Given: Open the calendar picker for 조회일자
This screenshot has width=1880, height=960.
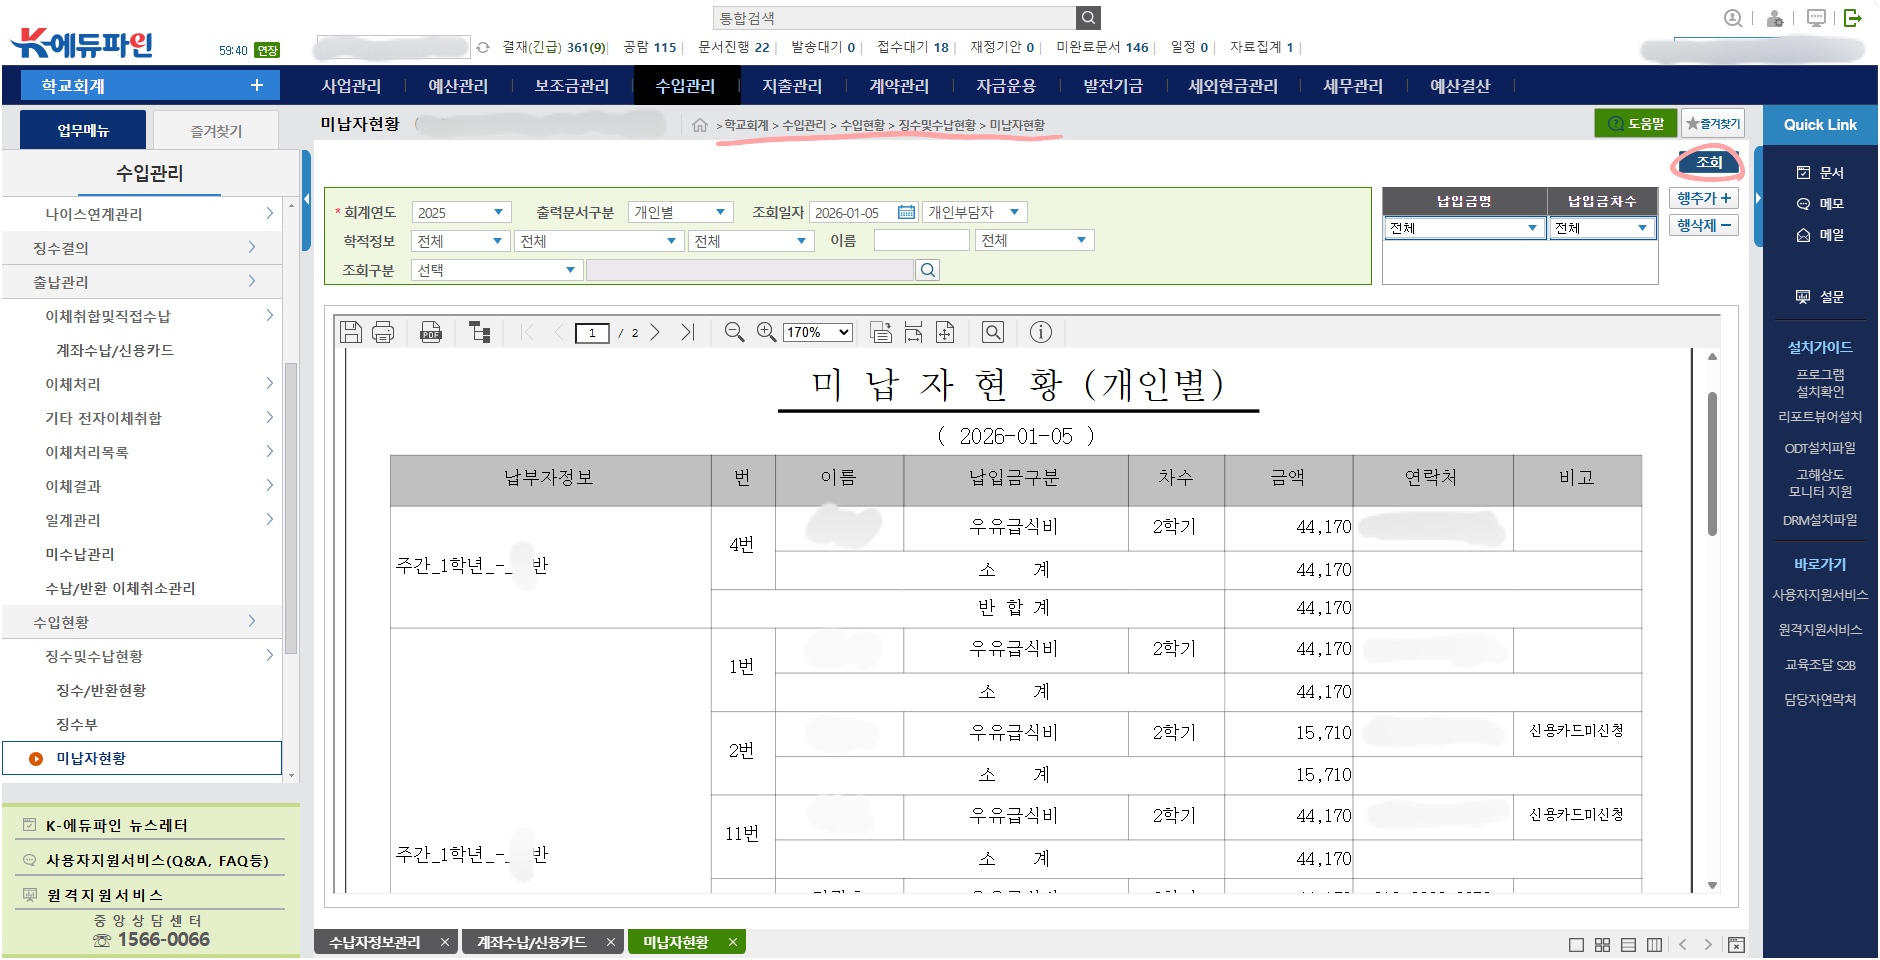Looking at the screenshot, I should (x=906, y=213).
